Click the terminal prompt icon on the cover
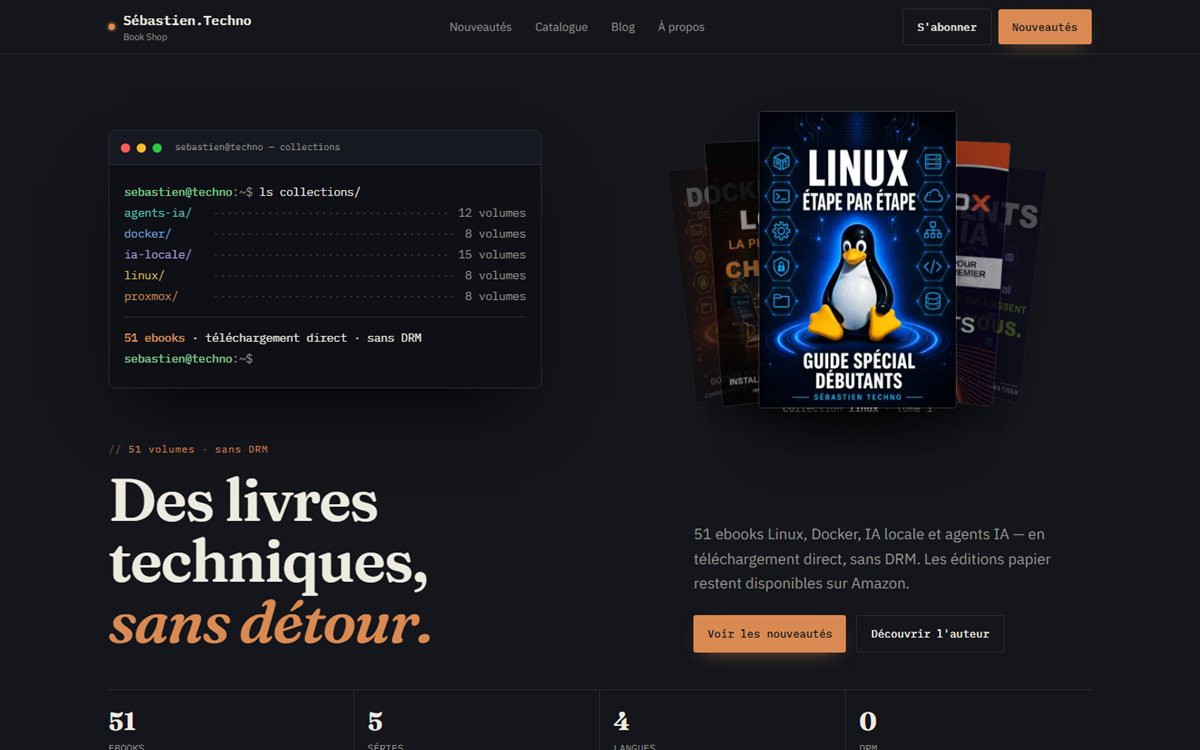 point(782,197)
